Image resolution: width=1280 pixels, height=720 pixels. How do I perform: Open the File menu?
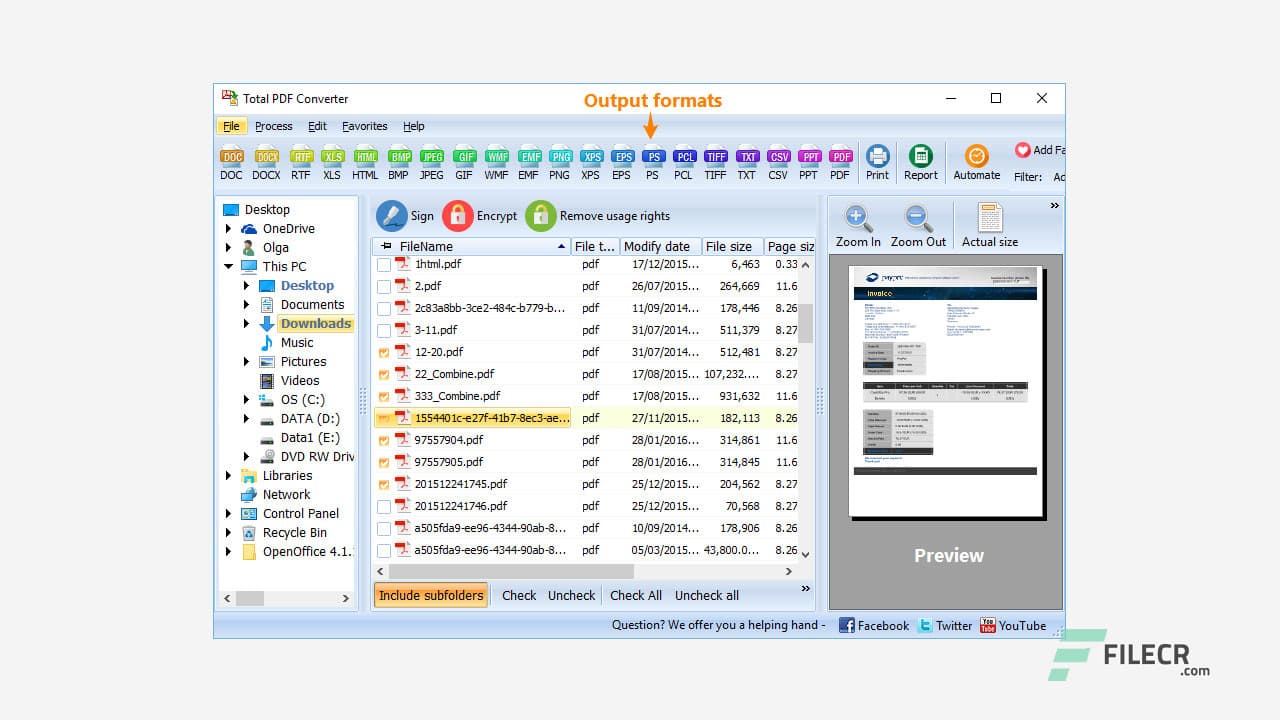pyautogui.click(x=231, y=126)
